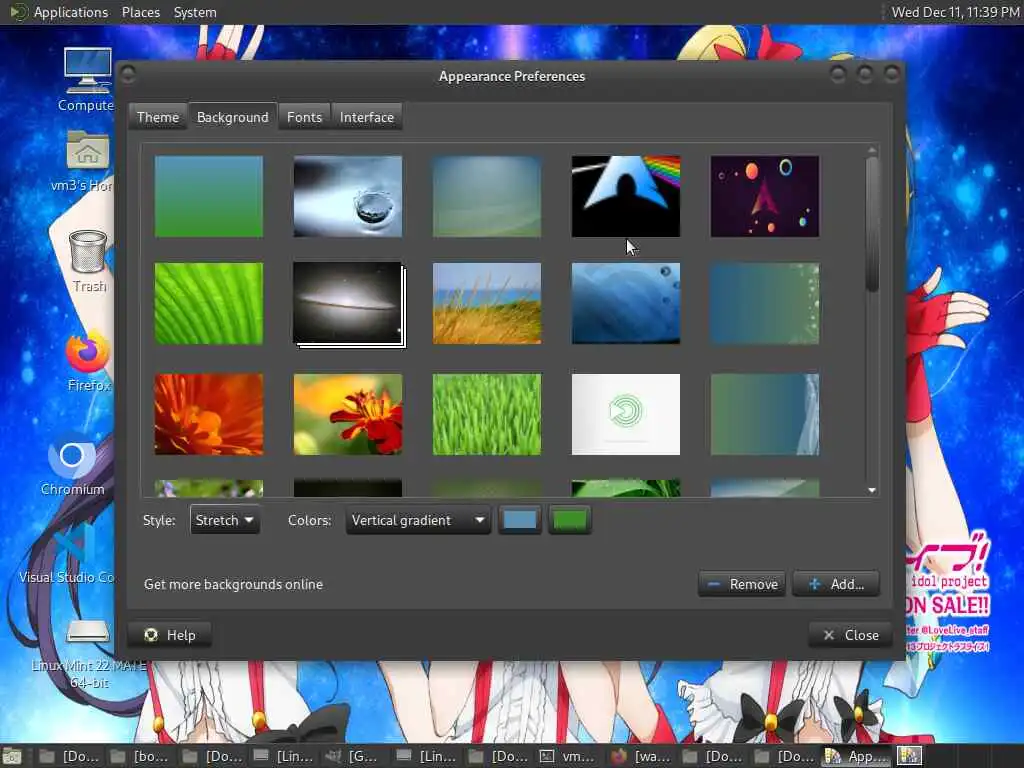Click the clock showing Wed Dec 11

point(955,12)
